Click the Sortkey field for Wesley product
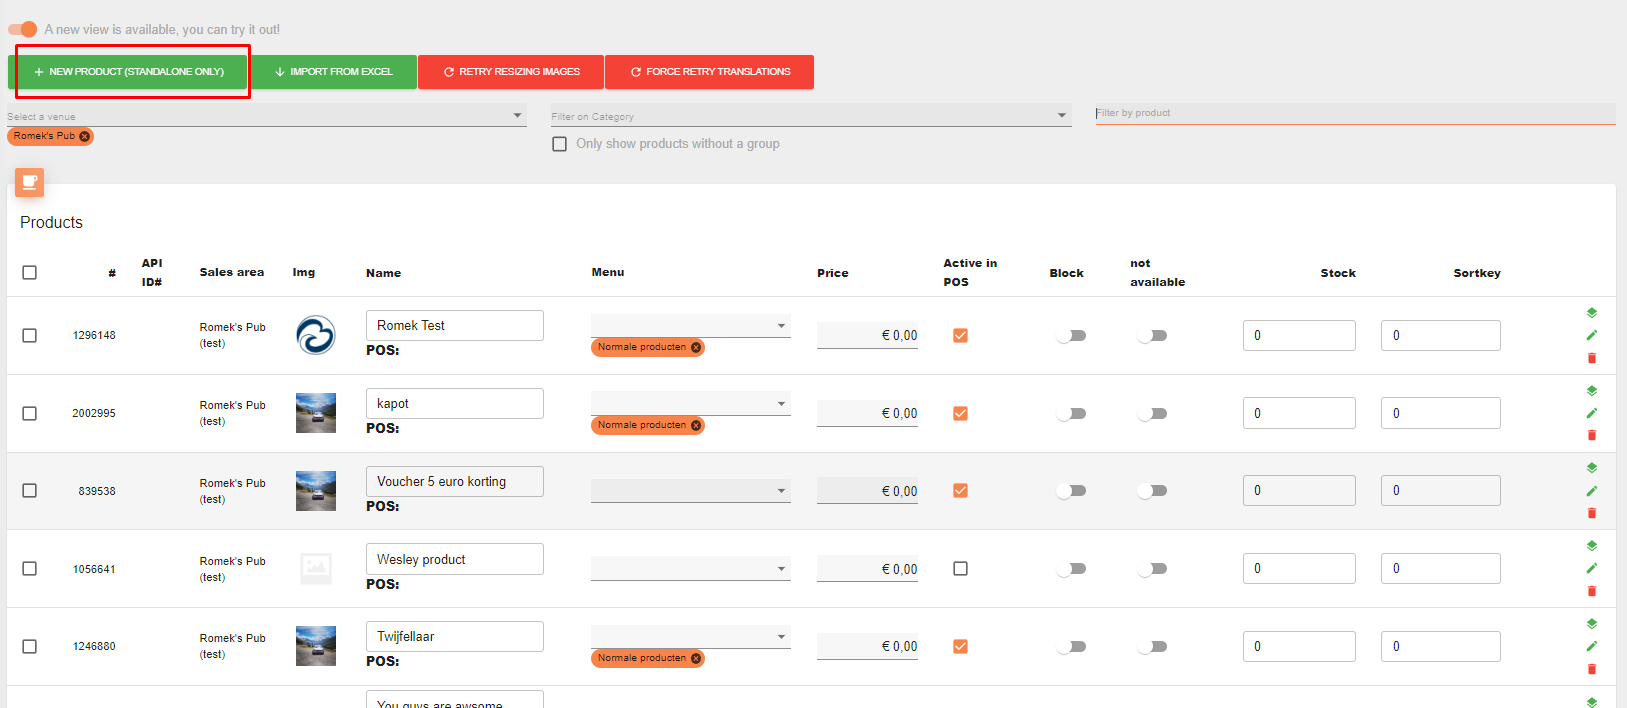1627x708 pixels. coord(1441,568)
